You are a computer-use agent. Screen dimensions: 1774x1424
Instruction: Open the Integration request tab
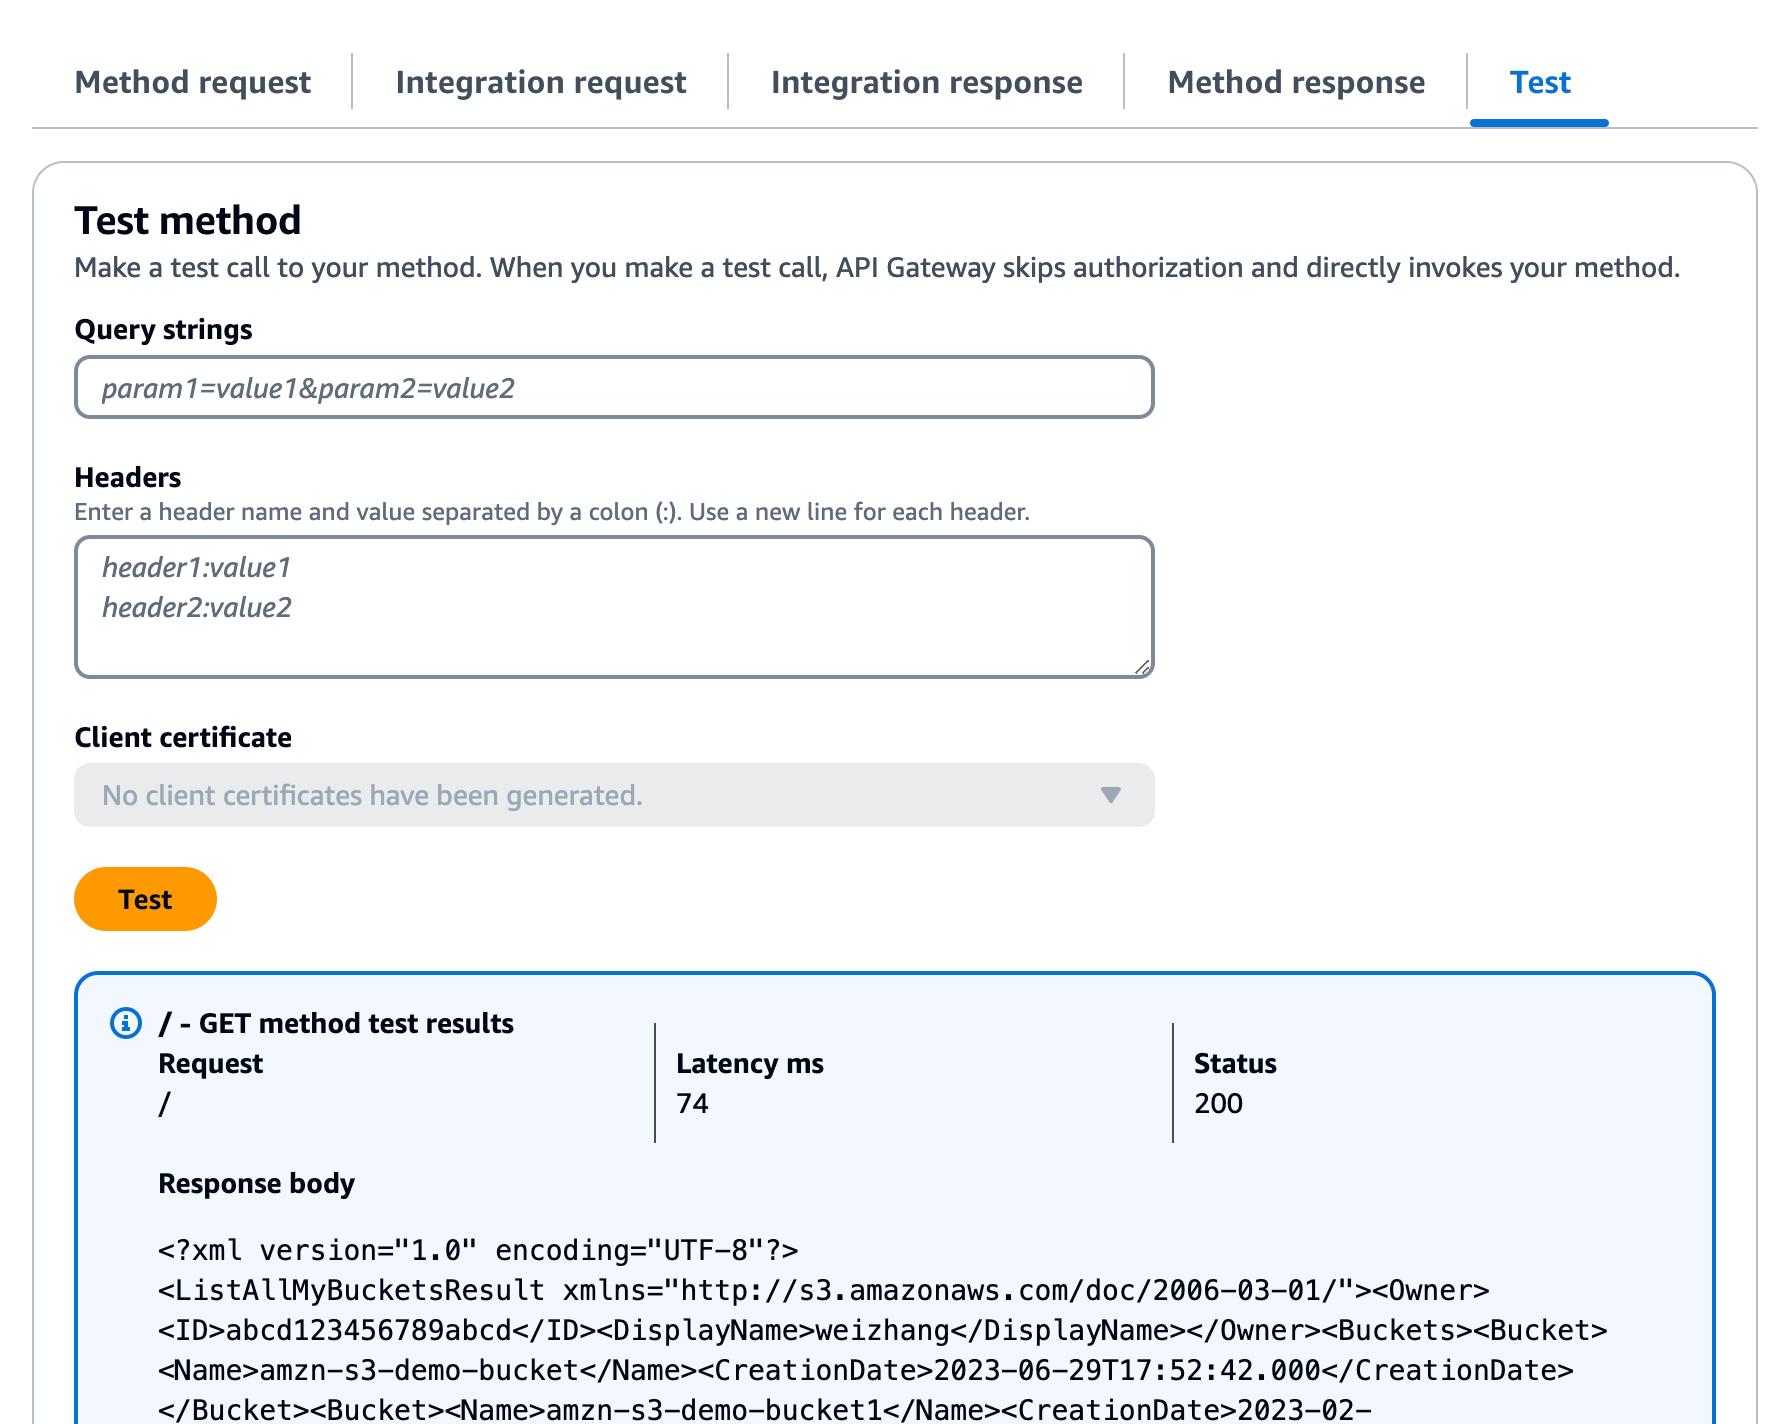tap(540, 82)
